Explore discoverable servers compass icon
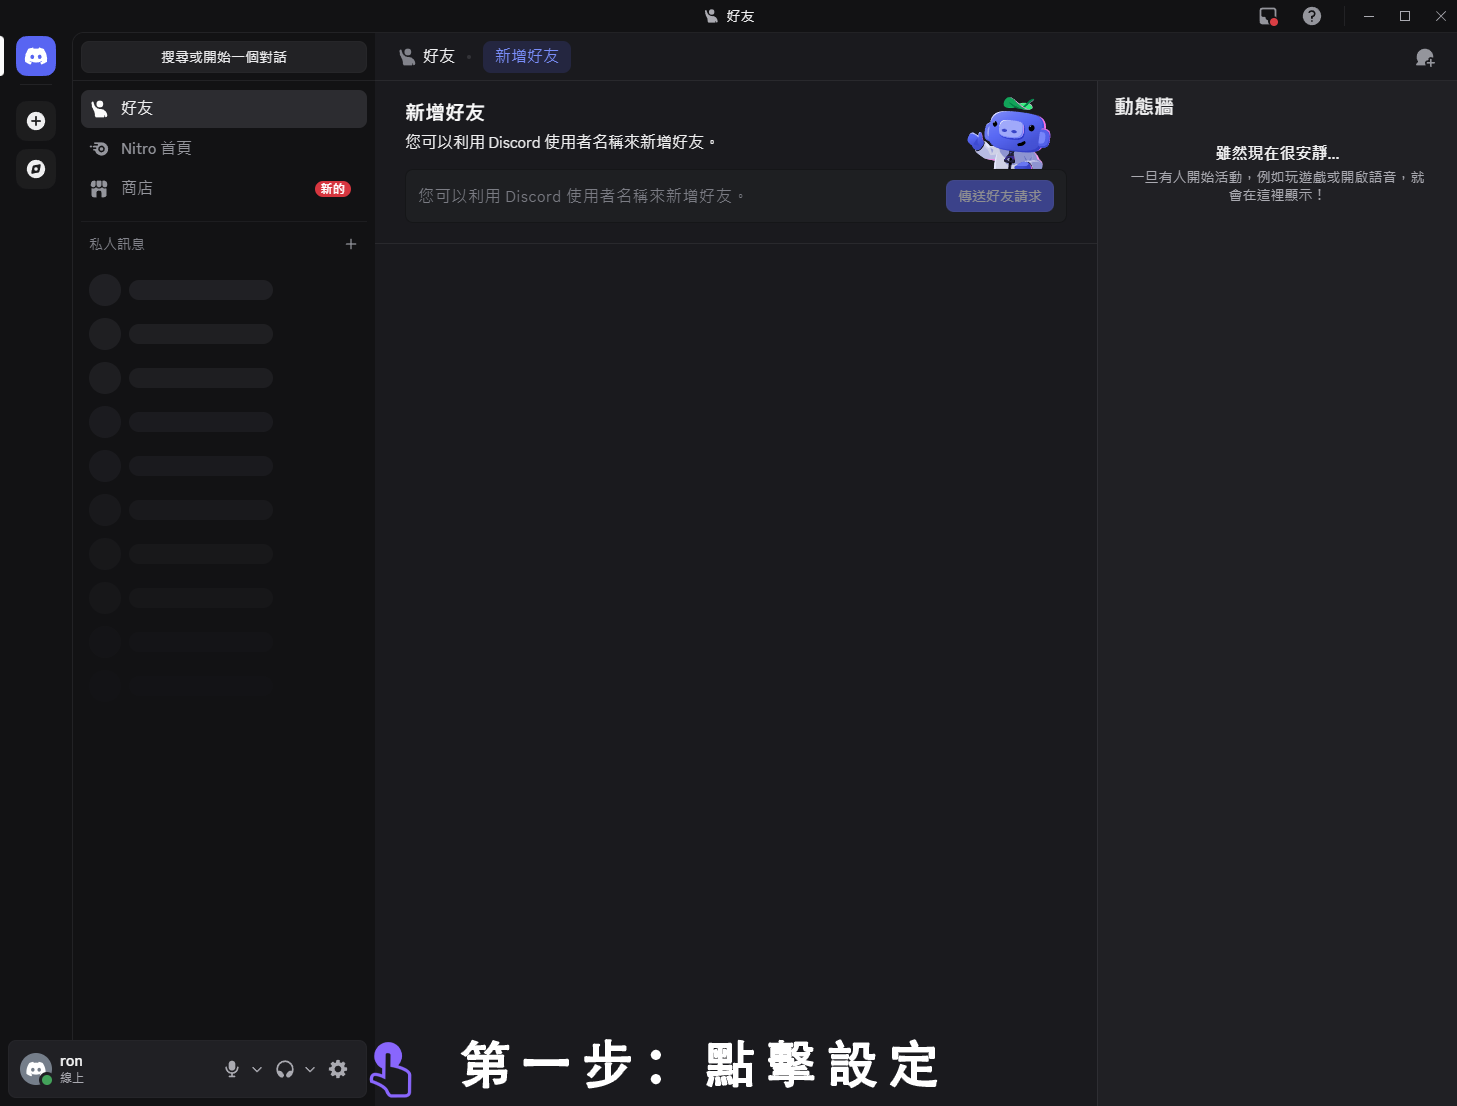 point(36,169)
